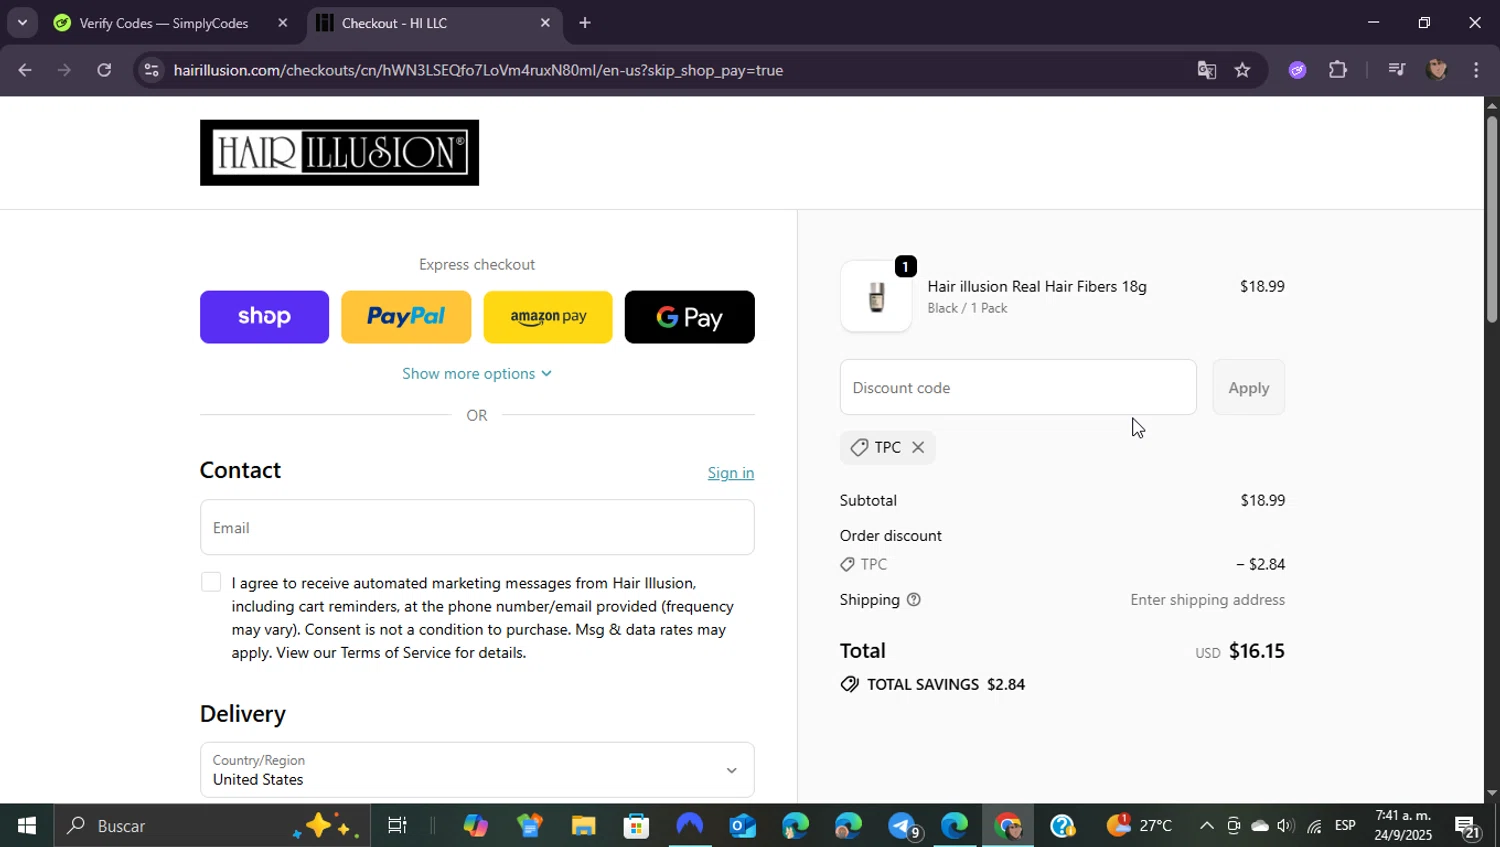Choose Google Pay express checkout
This screenshot has height=847, width=1500.
coord(690,317)
